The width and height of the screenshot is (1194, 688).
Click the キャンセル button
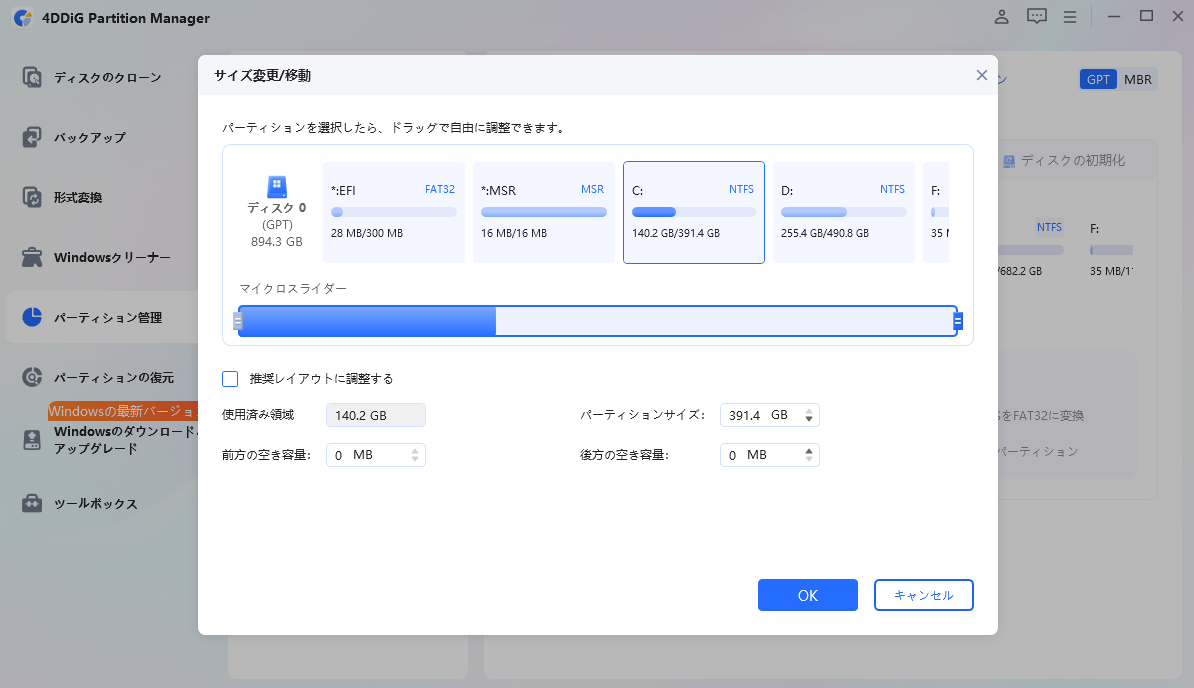(923, 595)
